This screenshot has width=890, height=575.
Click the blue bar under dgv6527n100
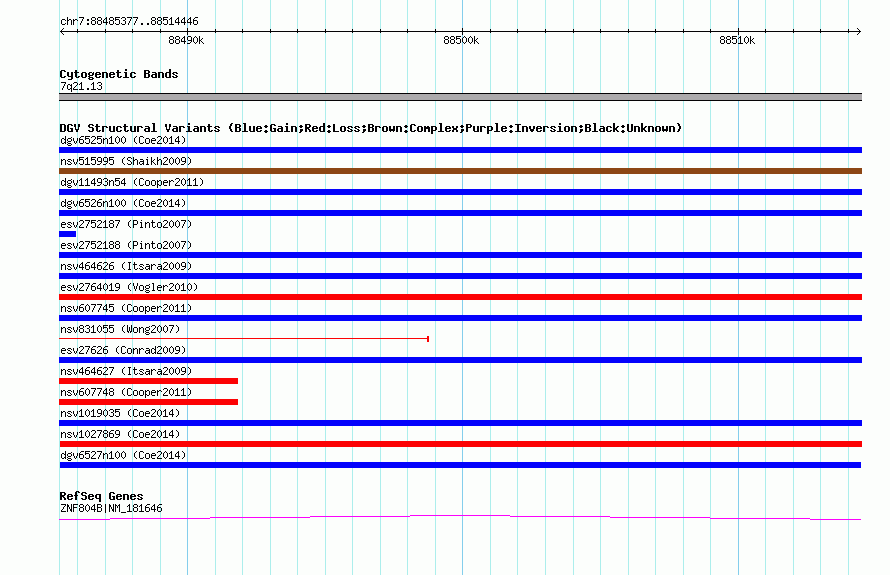460,465
